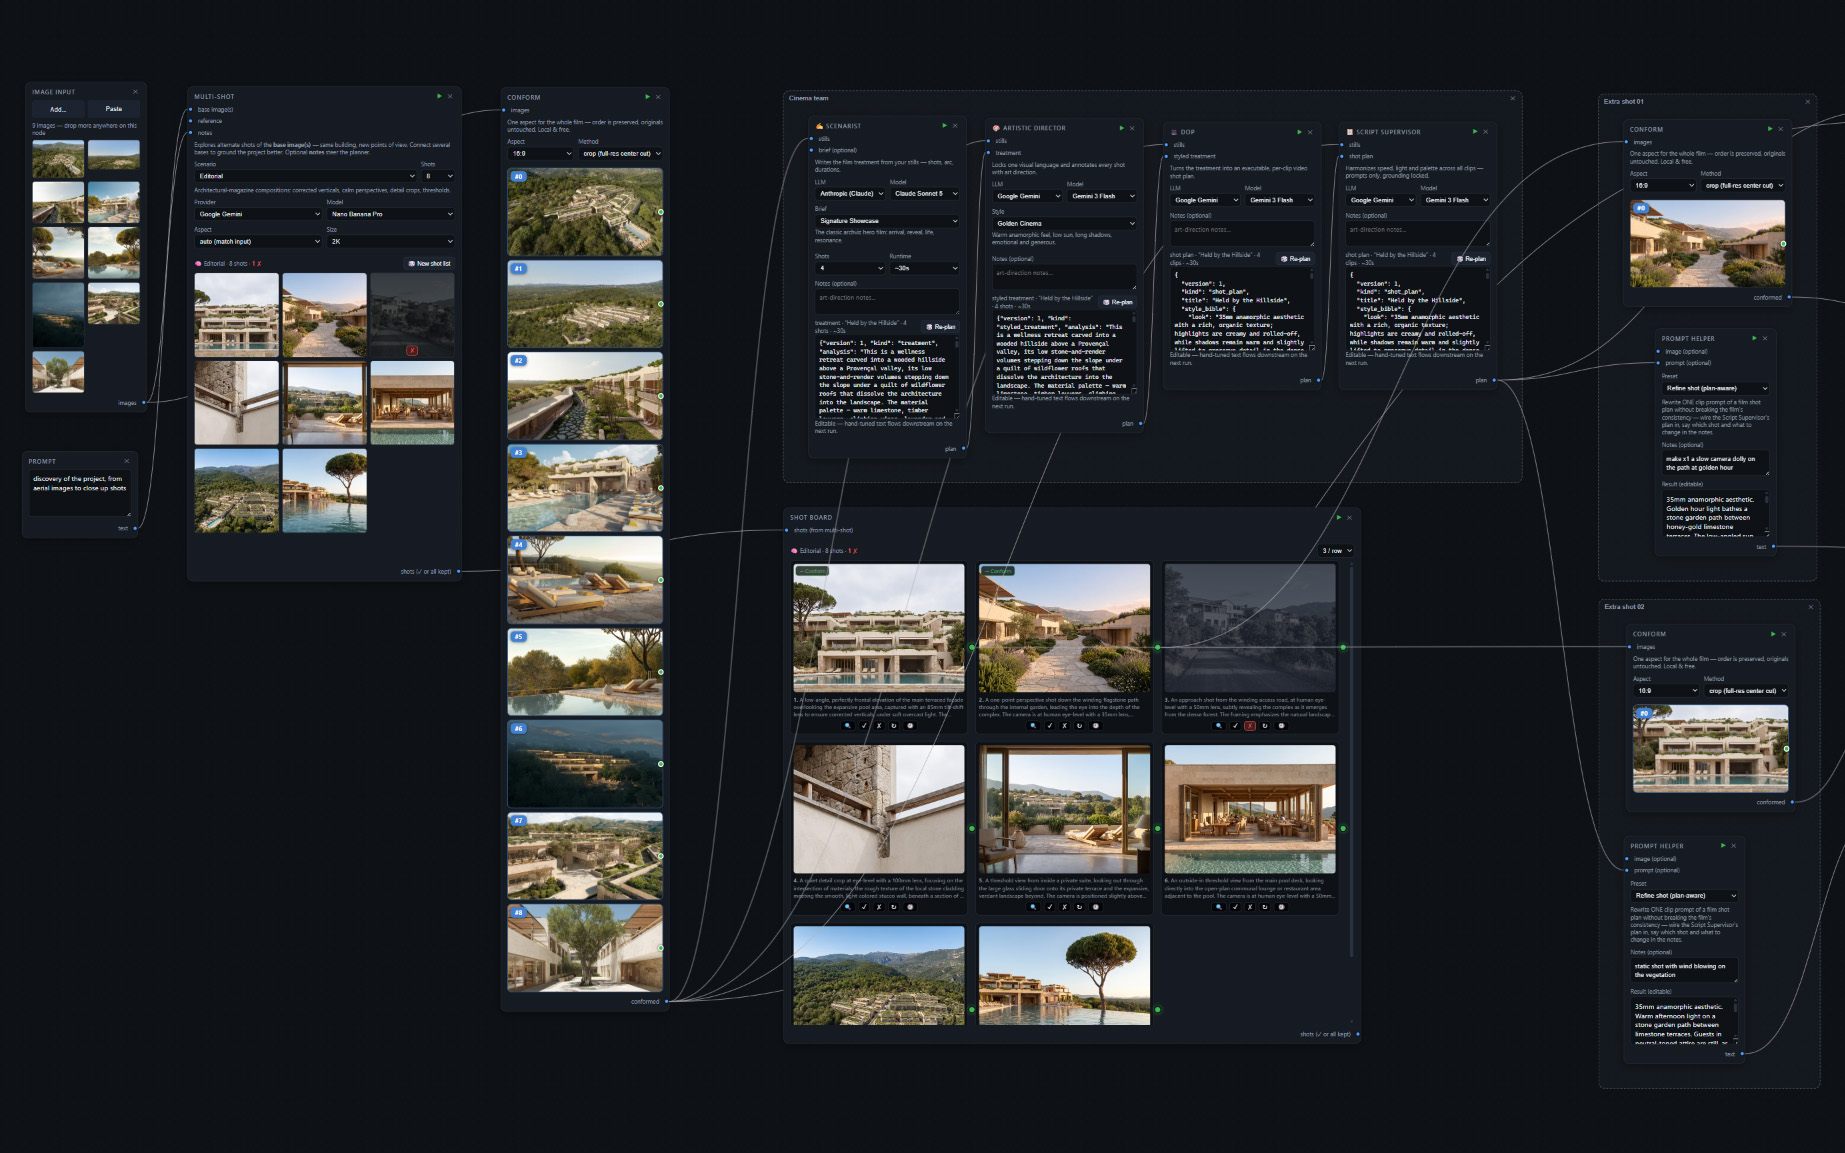Image resolution: width=1845 pixels, height=1153 pixels.
Task: Open magnifier icon under shot 5
Action: (1033, 907)
